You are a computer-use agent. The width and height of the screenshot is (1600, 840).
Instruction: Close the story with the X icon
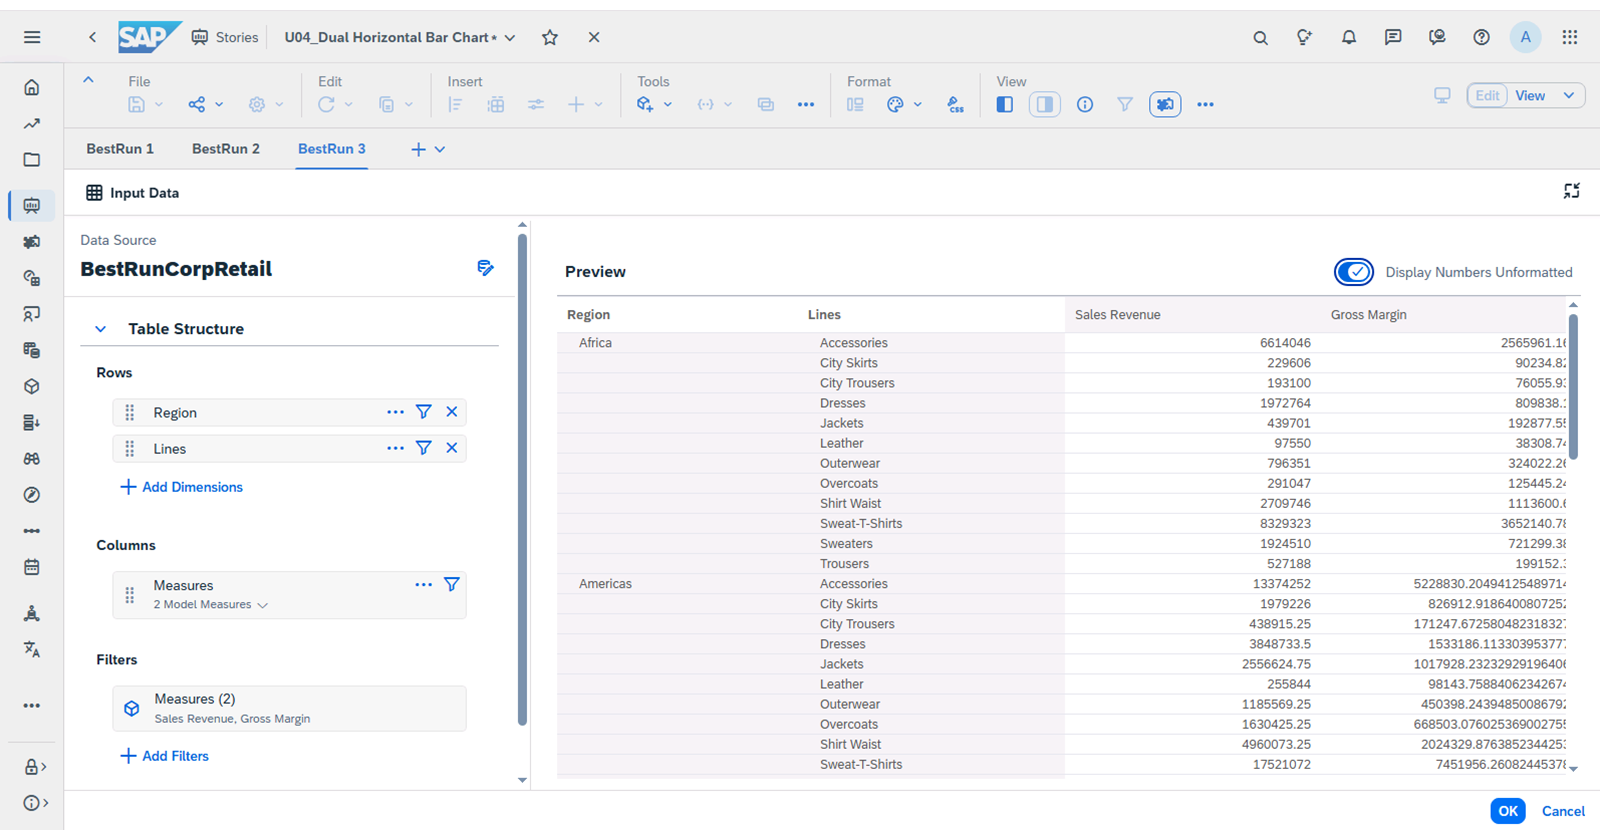point(594,37)
